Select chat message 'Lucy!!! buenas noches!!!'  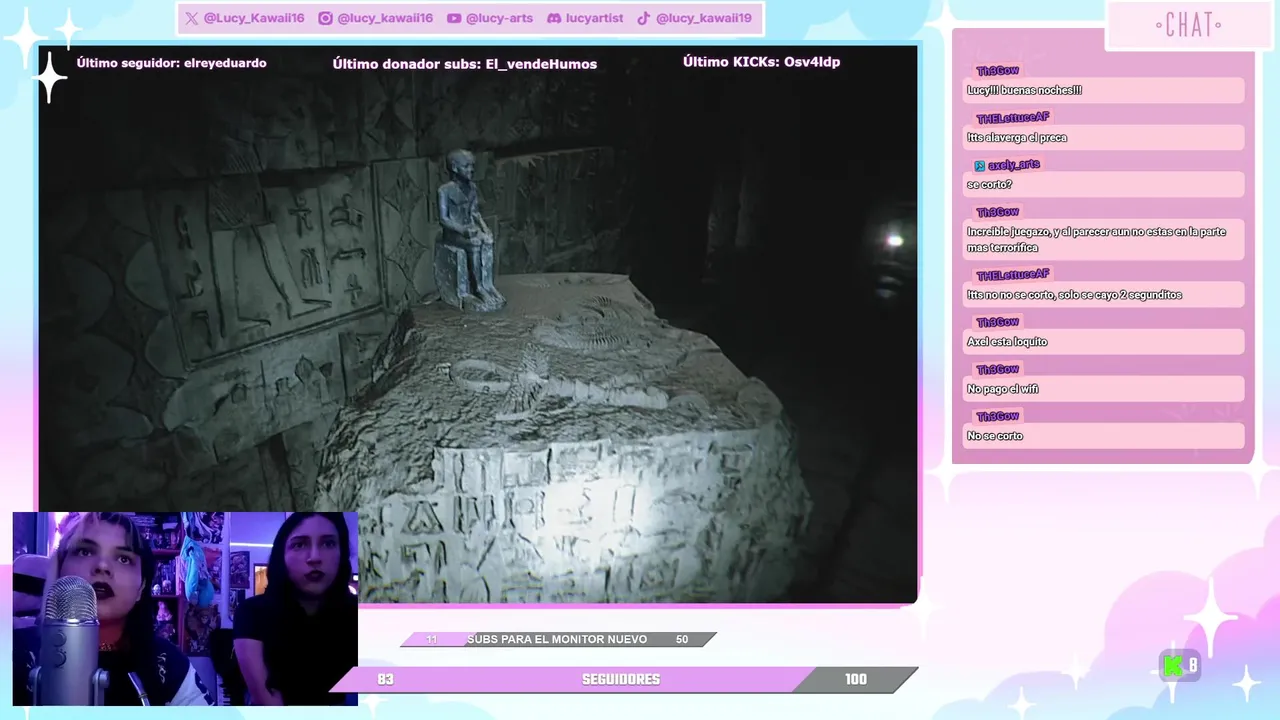(1104, 90)
